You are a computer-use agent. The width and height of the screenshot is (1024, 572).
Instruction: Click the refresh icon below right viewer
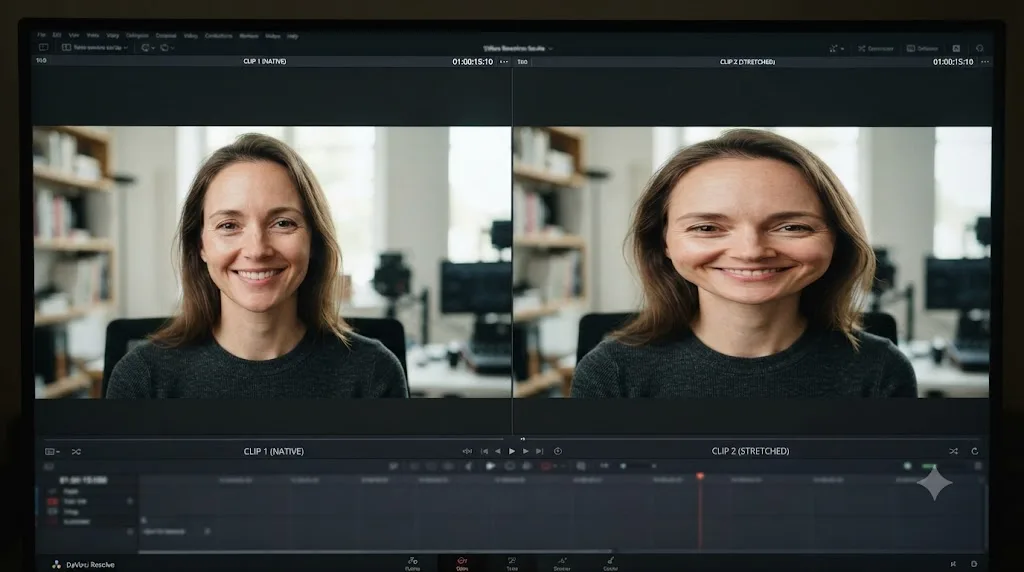pyautogui.click(x=974, y=451)
